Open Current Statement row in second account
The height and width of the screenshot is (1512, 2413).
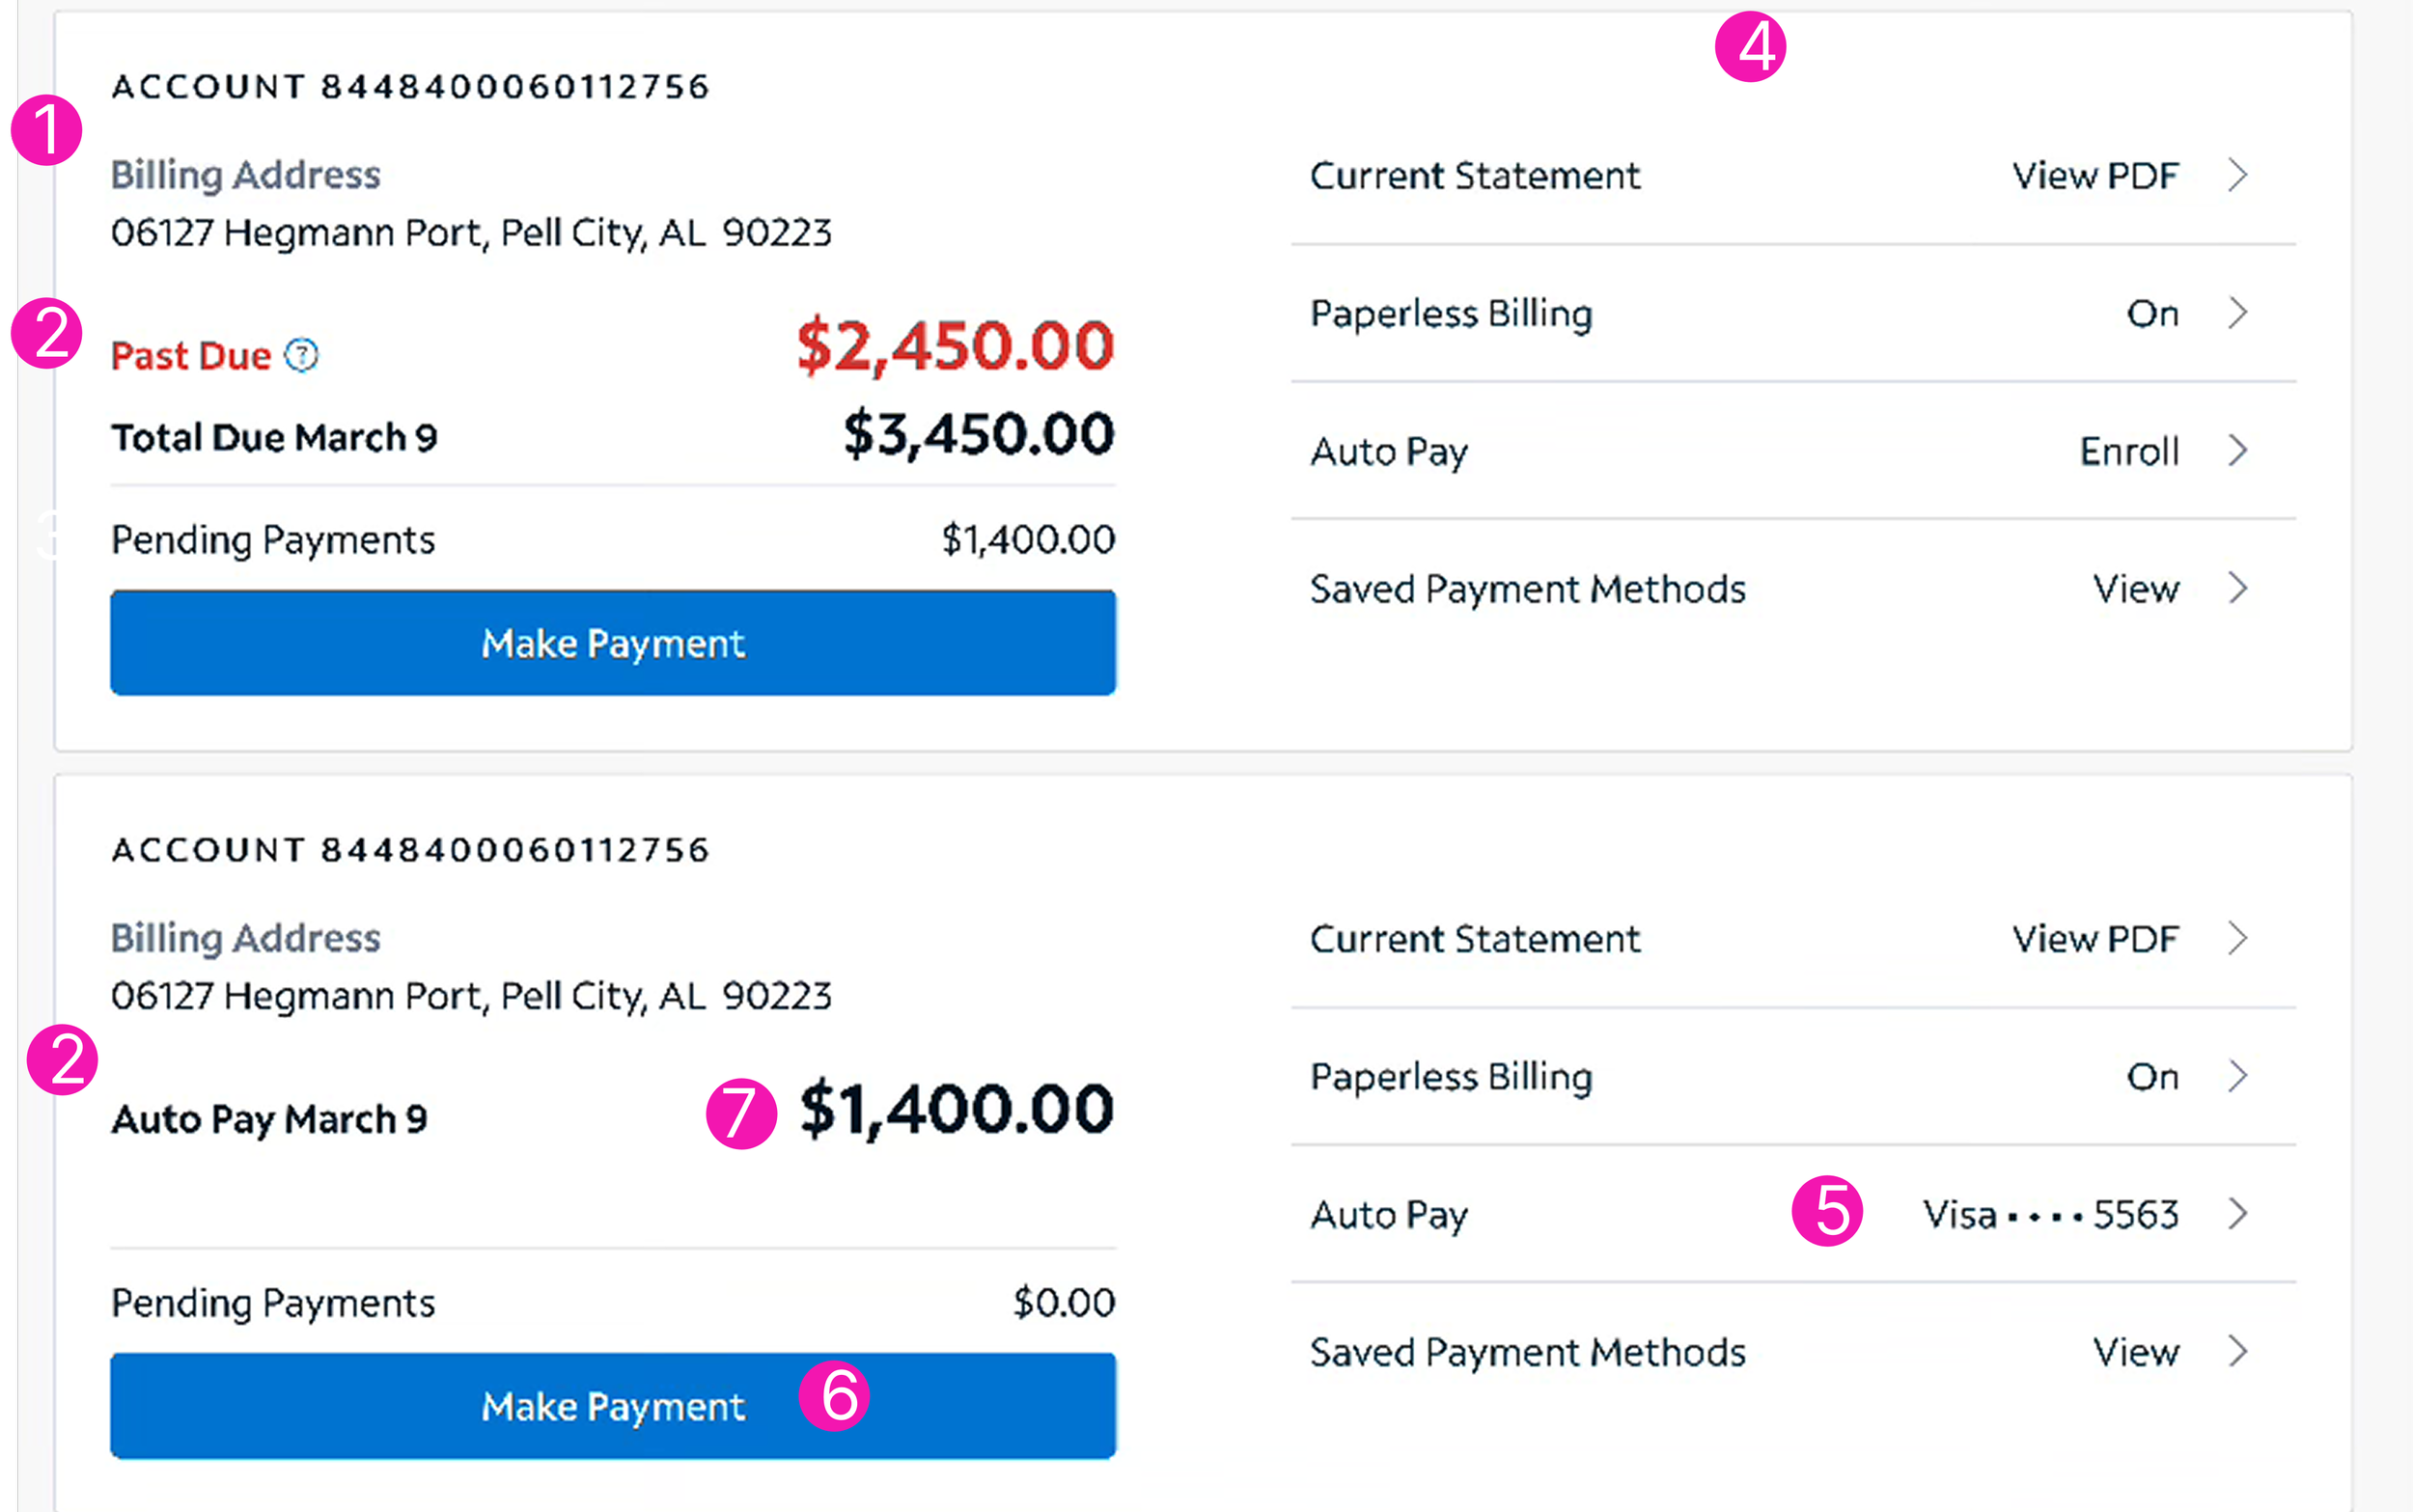coord(1793,938)
